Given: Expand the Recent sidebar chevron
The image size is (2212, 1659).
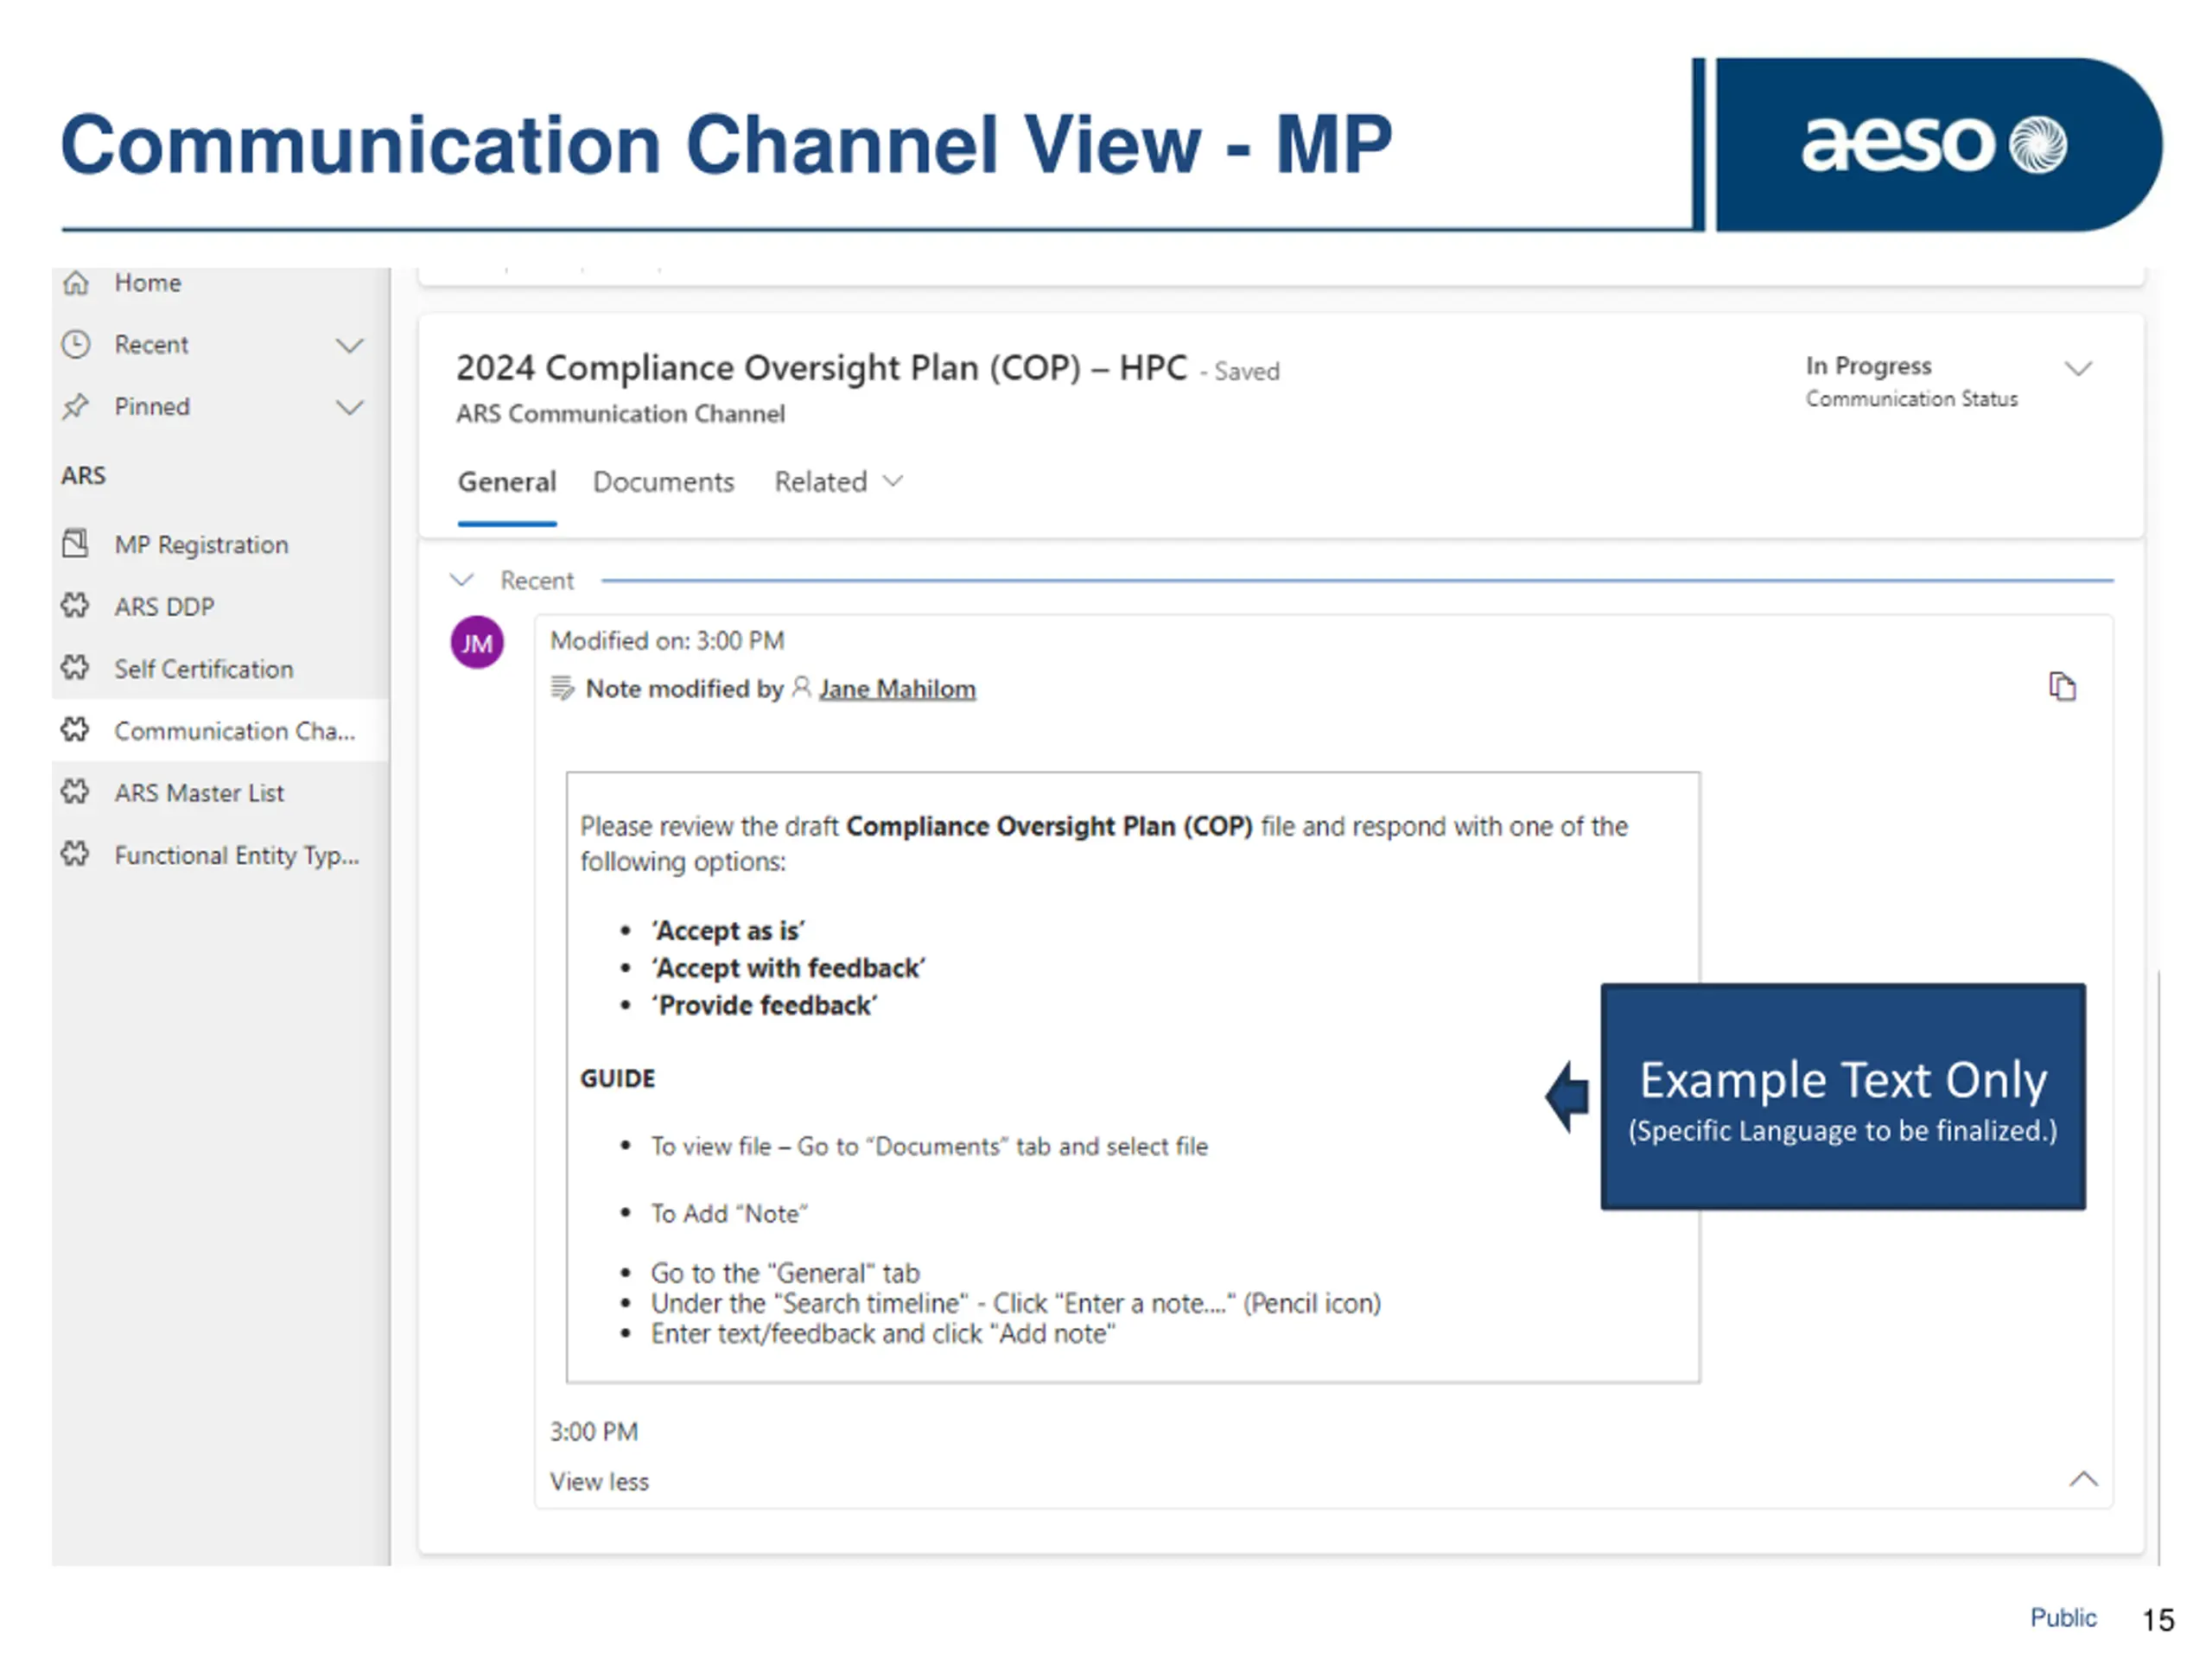Looking at the screenshot, I should click(x=349, y=346).
